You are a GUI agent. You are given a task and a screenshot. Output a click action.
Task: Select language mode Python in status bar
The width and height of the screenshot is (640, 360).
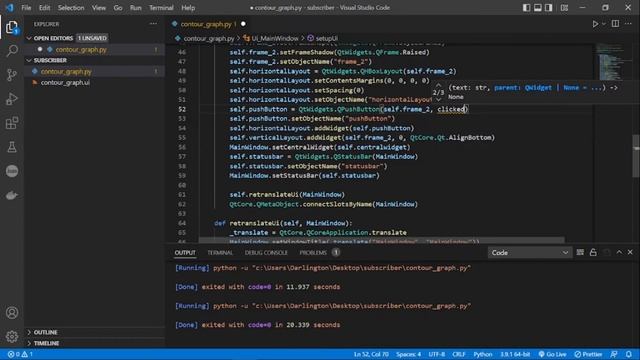point(482,354)
